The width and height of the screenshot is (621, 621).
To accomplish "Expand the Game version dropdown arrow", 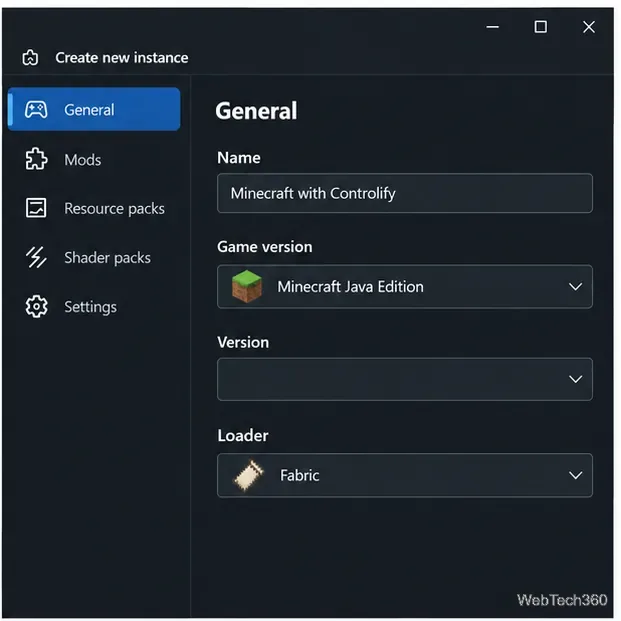I will 575,287.
